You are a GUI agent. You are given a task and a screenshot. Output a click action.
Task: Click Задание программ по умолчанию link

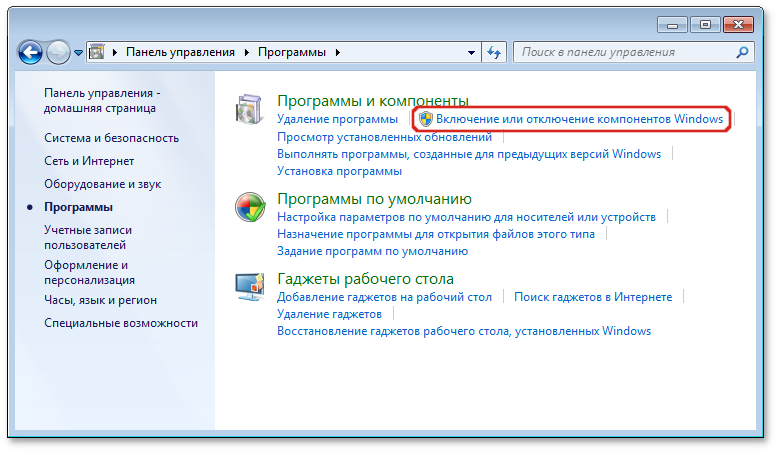coord(372,251)
